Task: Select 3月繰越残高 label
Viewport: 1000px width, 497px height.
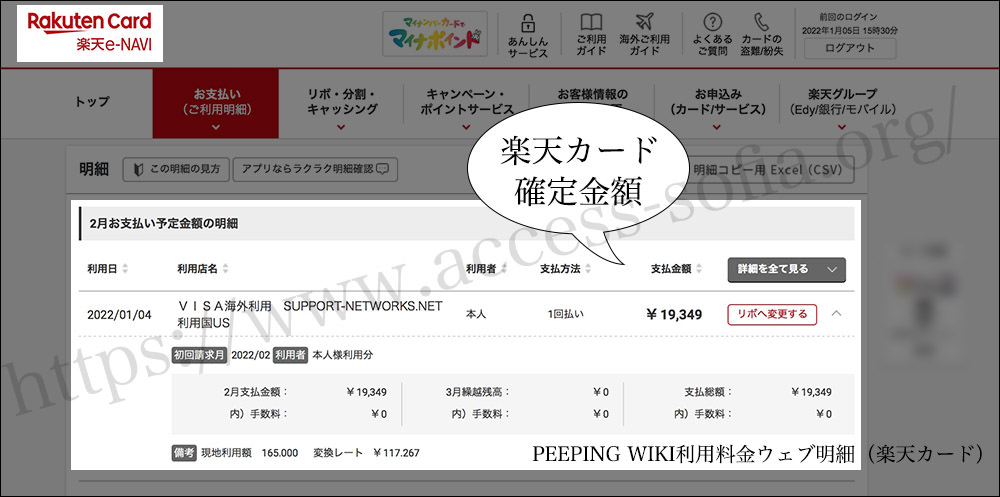Action: 478,392
